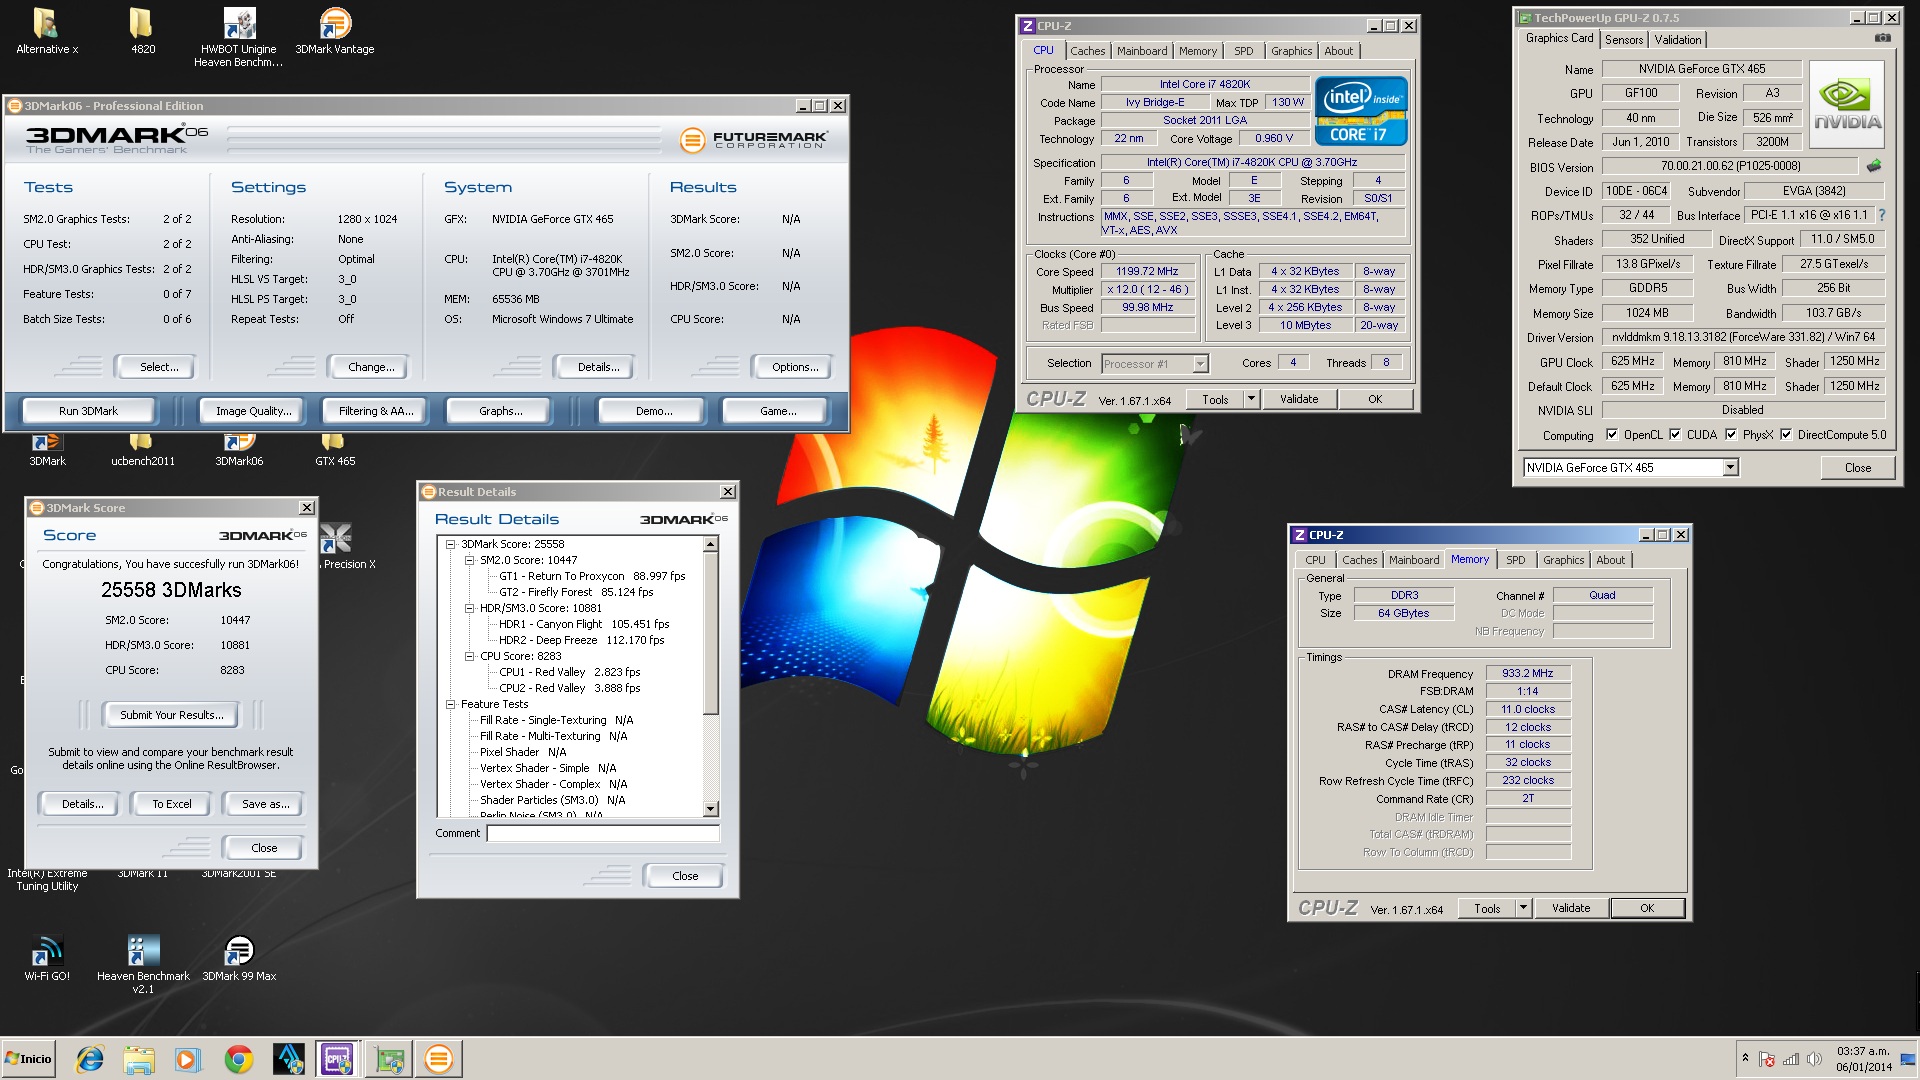Open Tools dropdown arrow in CPU-Z CPU window
This screenshot has width=1920, height=1080.
pyautogui.click(x=1250, y=399)
